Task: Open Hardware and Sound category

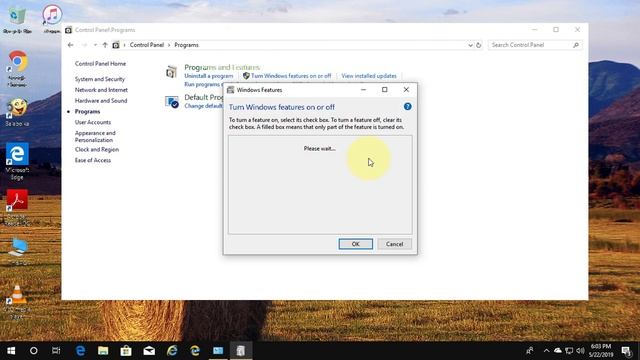Action: click(x=101, y=100)
